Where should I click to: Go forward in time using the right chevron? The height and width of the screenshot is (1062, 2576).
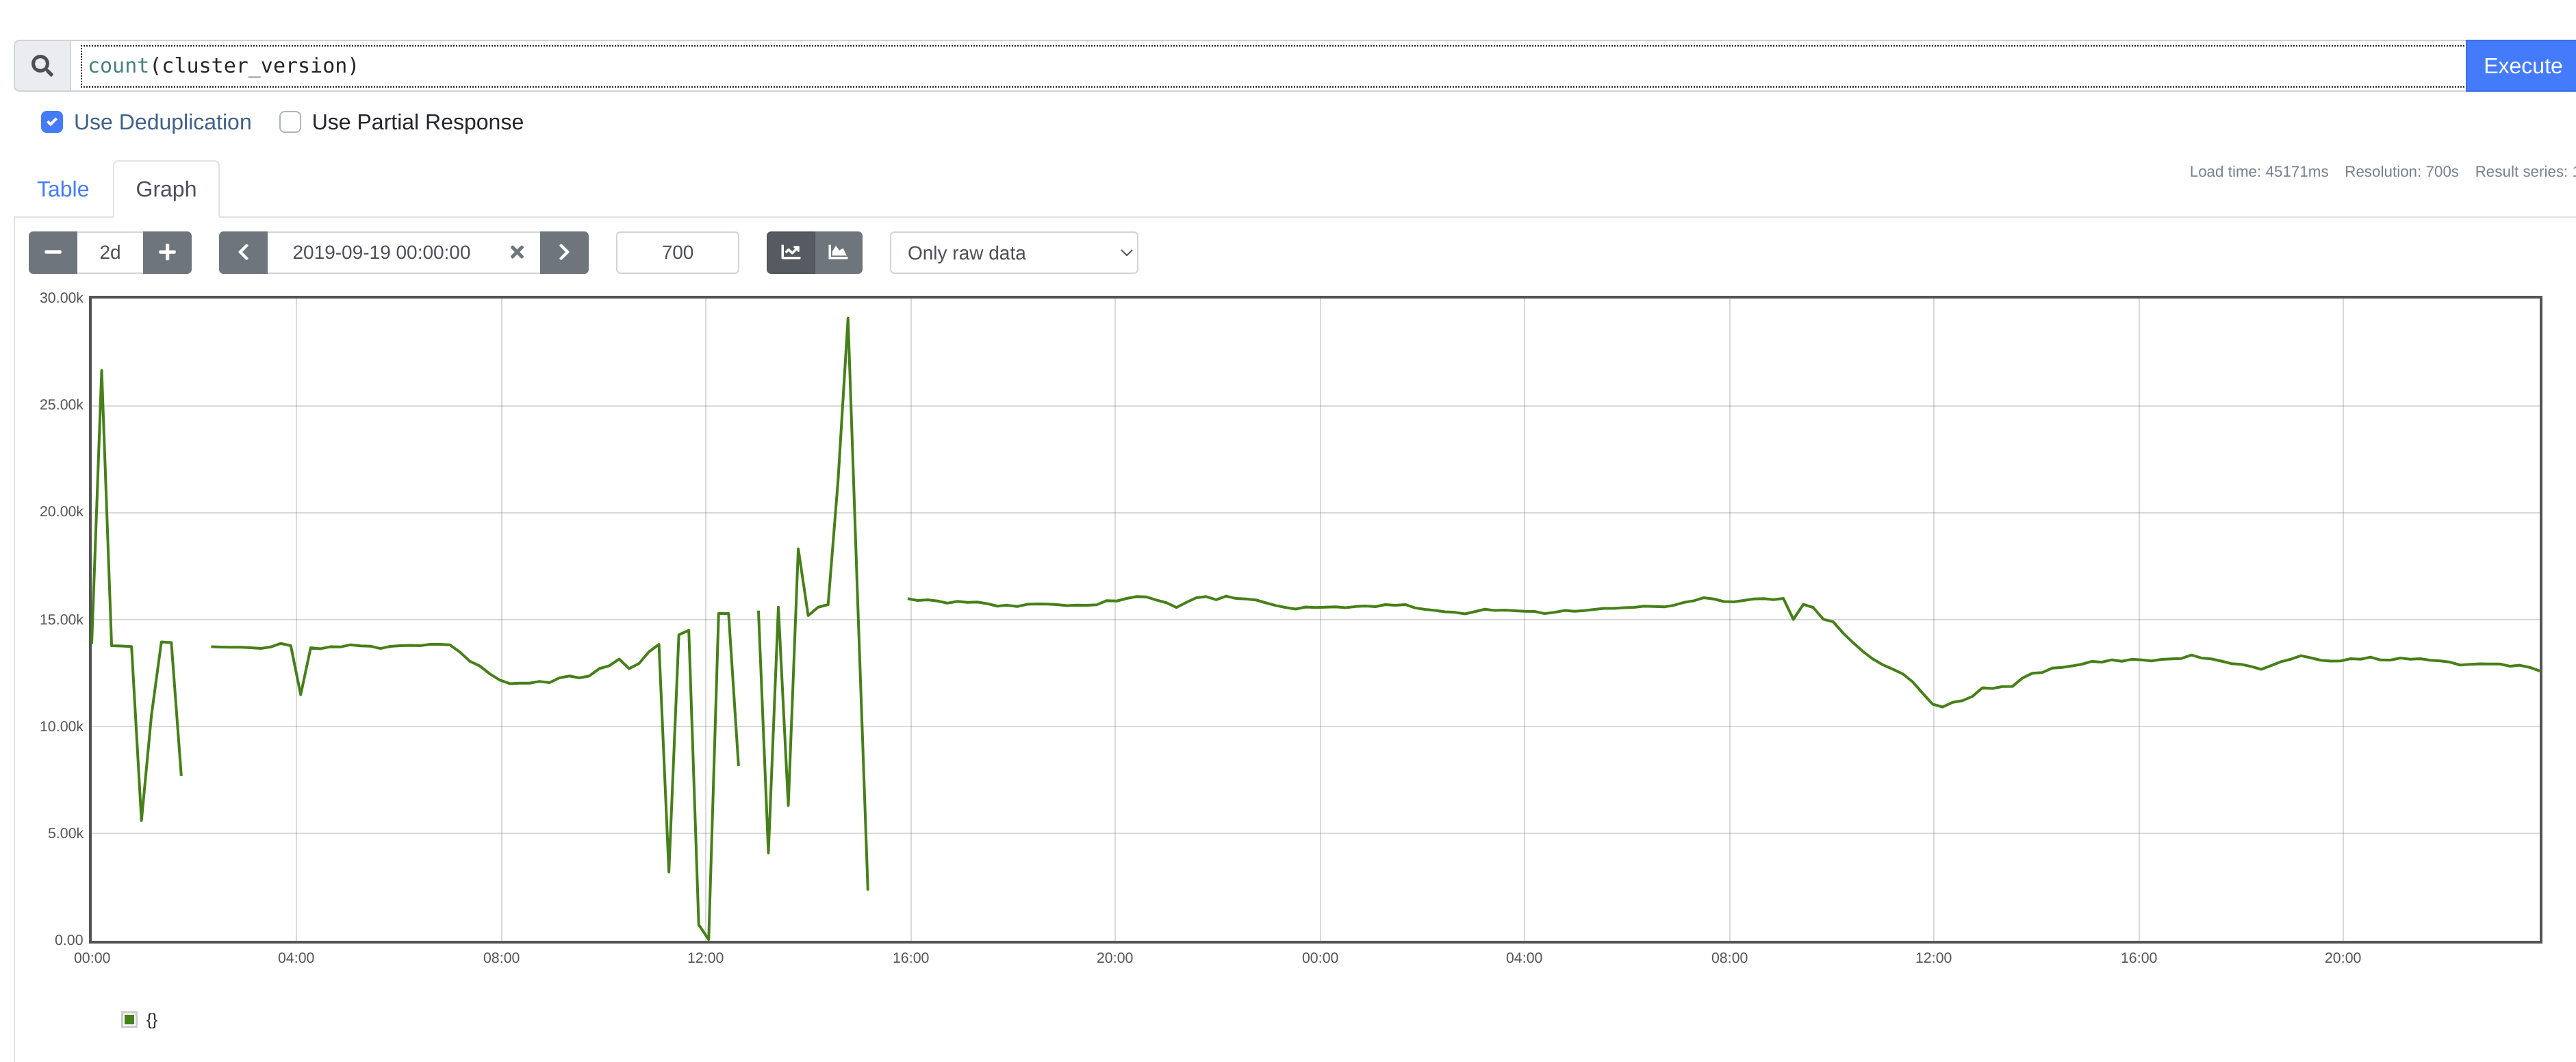point(565,252)
